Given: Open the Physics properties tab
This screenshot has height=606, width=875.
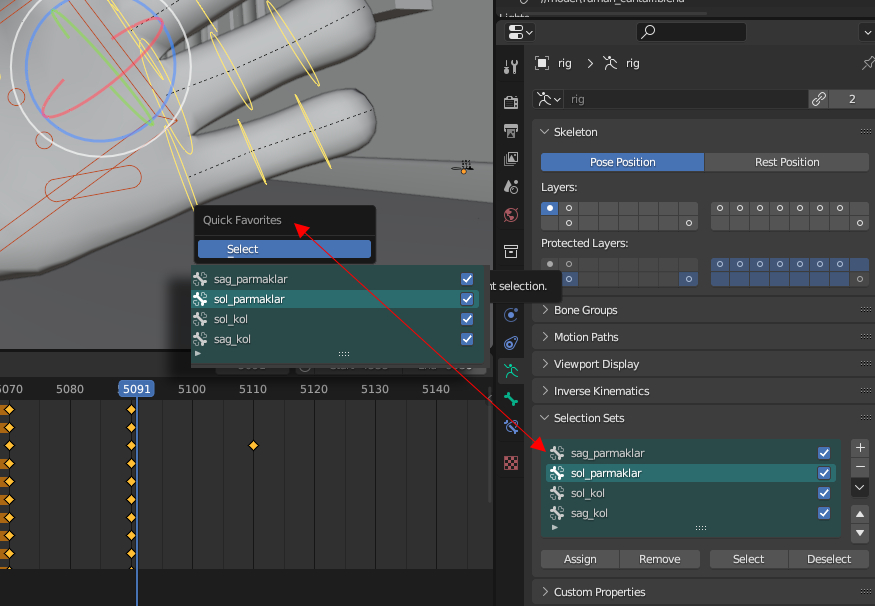Looking at the screenshot, I should (x=511, y=315).
